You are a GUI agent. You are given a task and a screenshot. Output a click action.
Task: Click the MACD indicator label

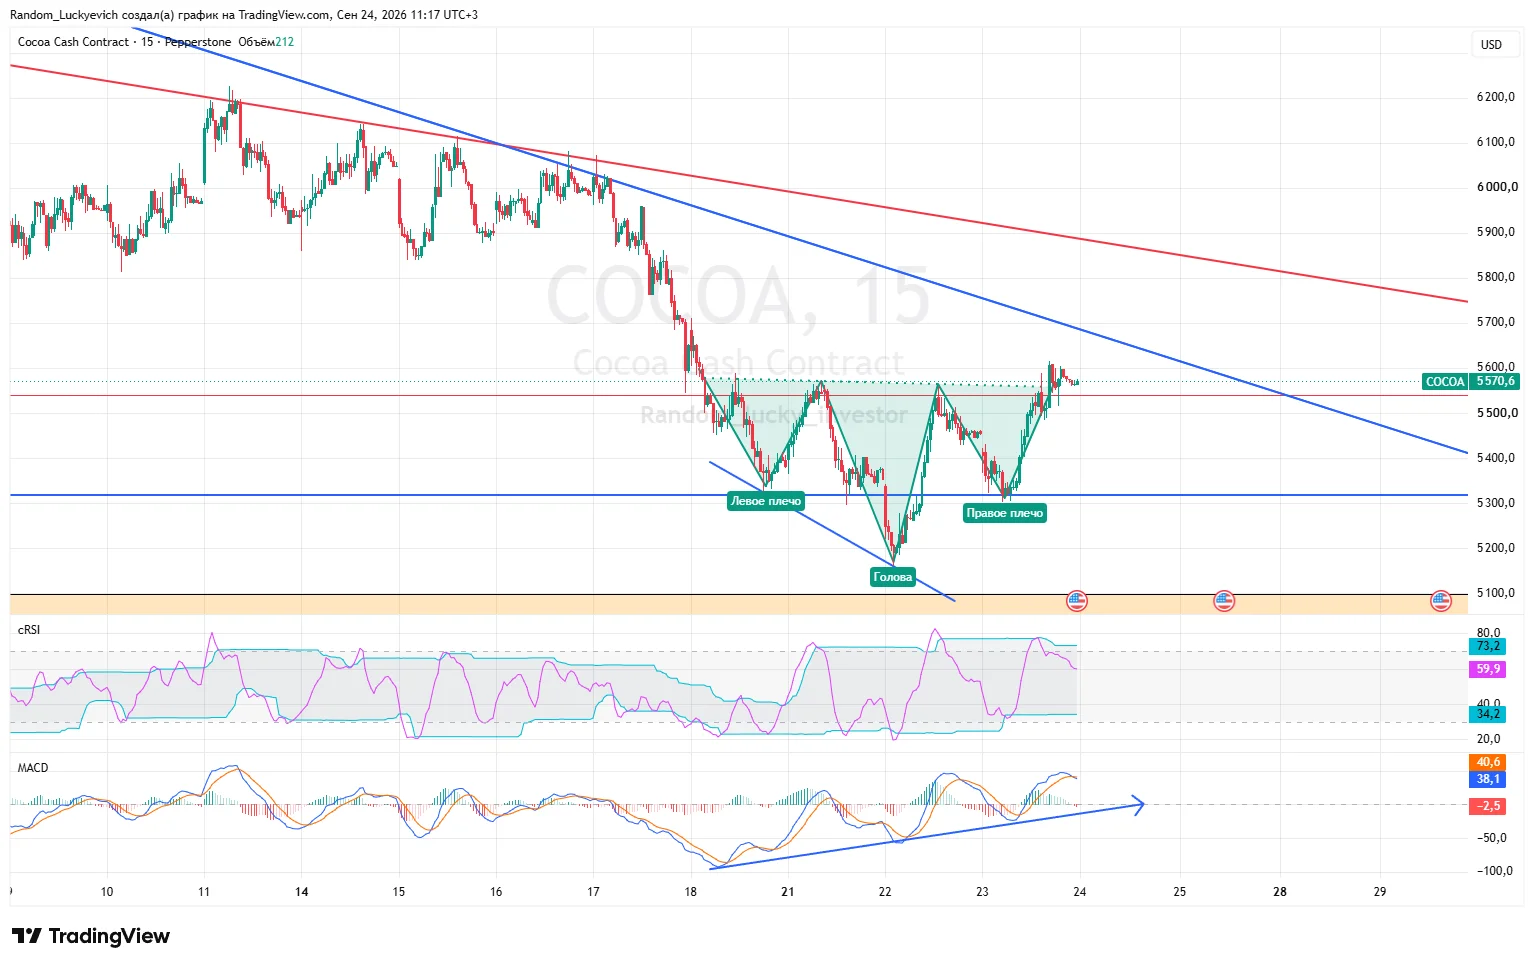33,768
